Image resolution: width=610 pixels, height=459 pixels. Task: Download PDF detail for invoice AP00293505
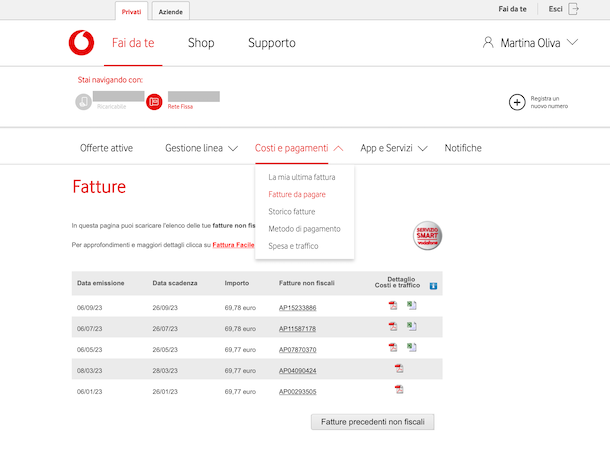399,389
